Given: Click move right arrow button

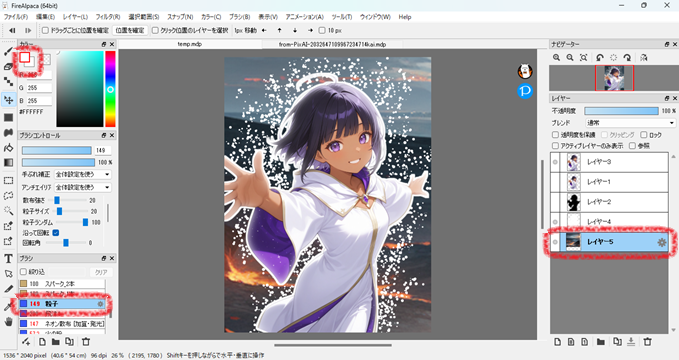Looking at the screenshot, I should coord(310,30).
